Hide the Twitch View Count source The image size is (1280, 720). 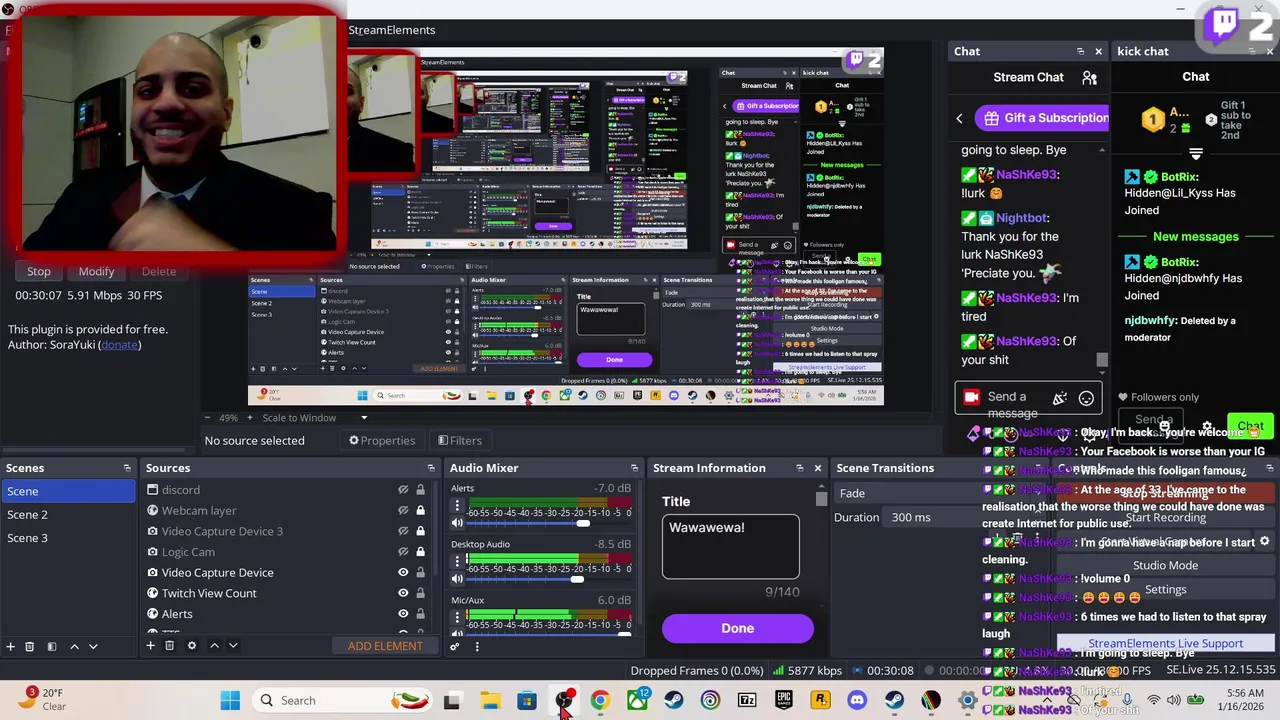click(403, 593)
